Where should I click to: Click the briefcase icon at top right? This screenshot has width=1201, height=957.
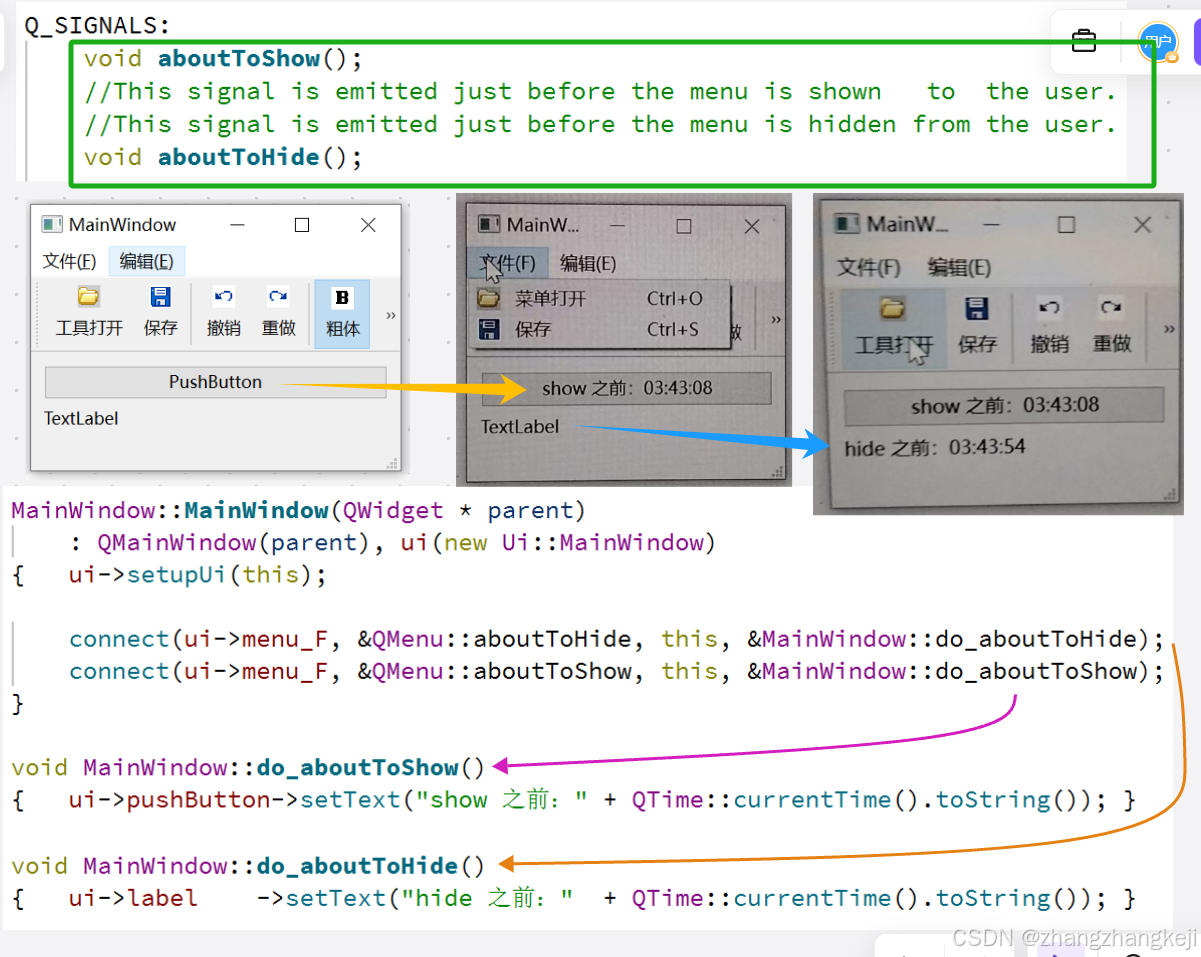click(1084, 42)
